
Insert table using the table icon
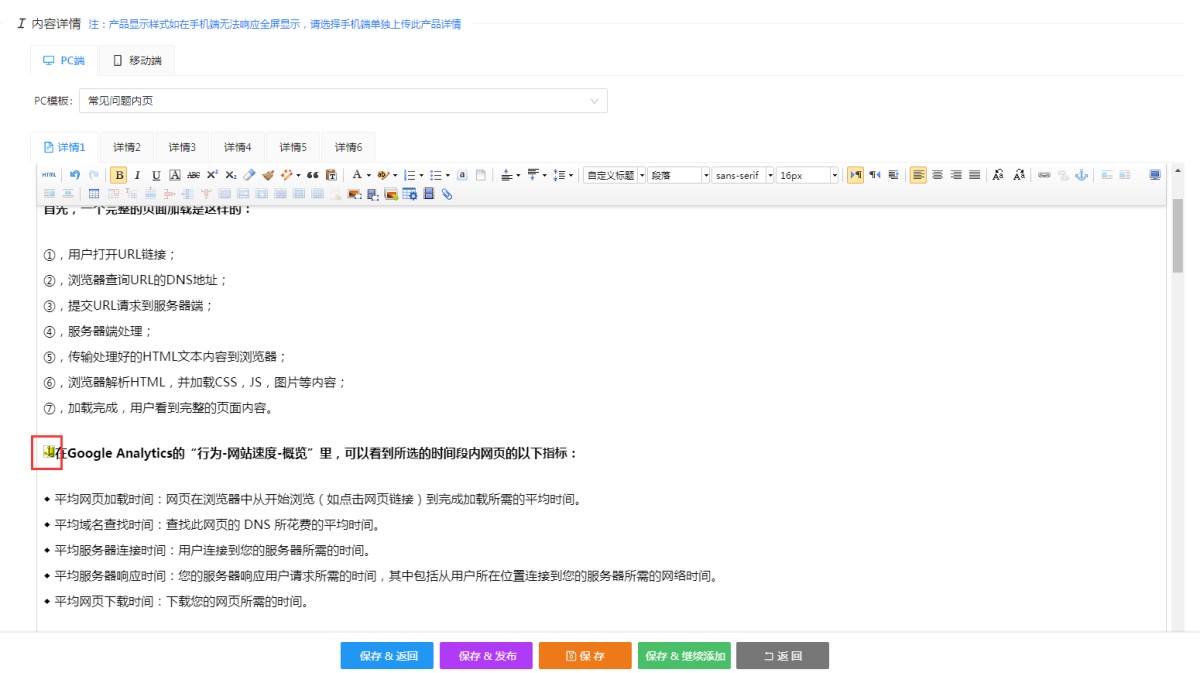(x=94, y=194)
